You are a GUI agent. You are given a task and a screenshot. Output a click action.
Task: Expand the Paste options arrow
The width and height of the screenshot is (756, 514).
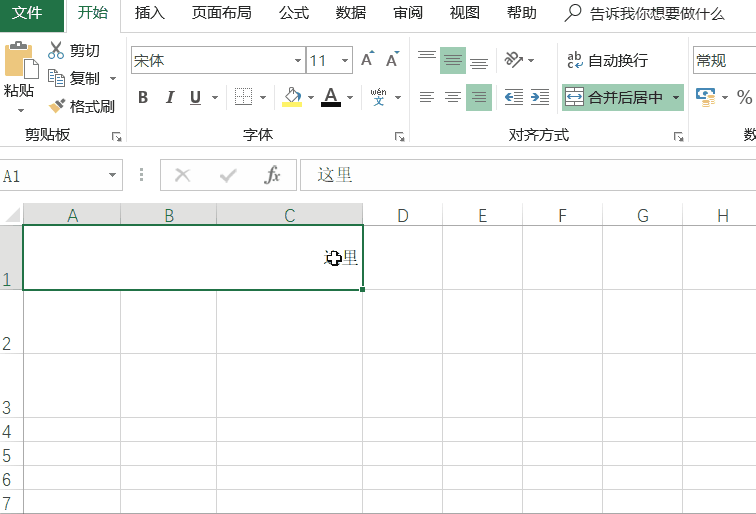tap(21, 110)
